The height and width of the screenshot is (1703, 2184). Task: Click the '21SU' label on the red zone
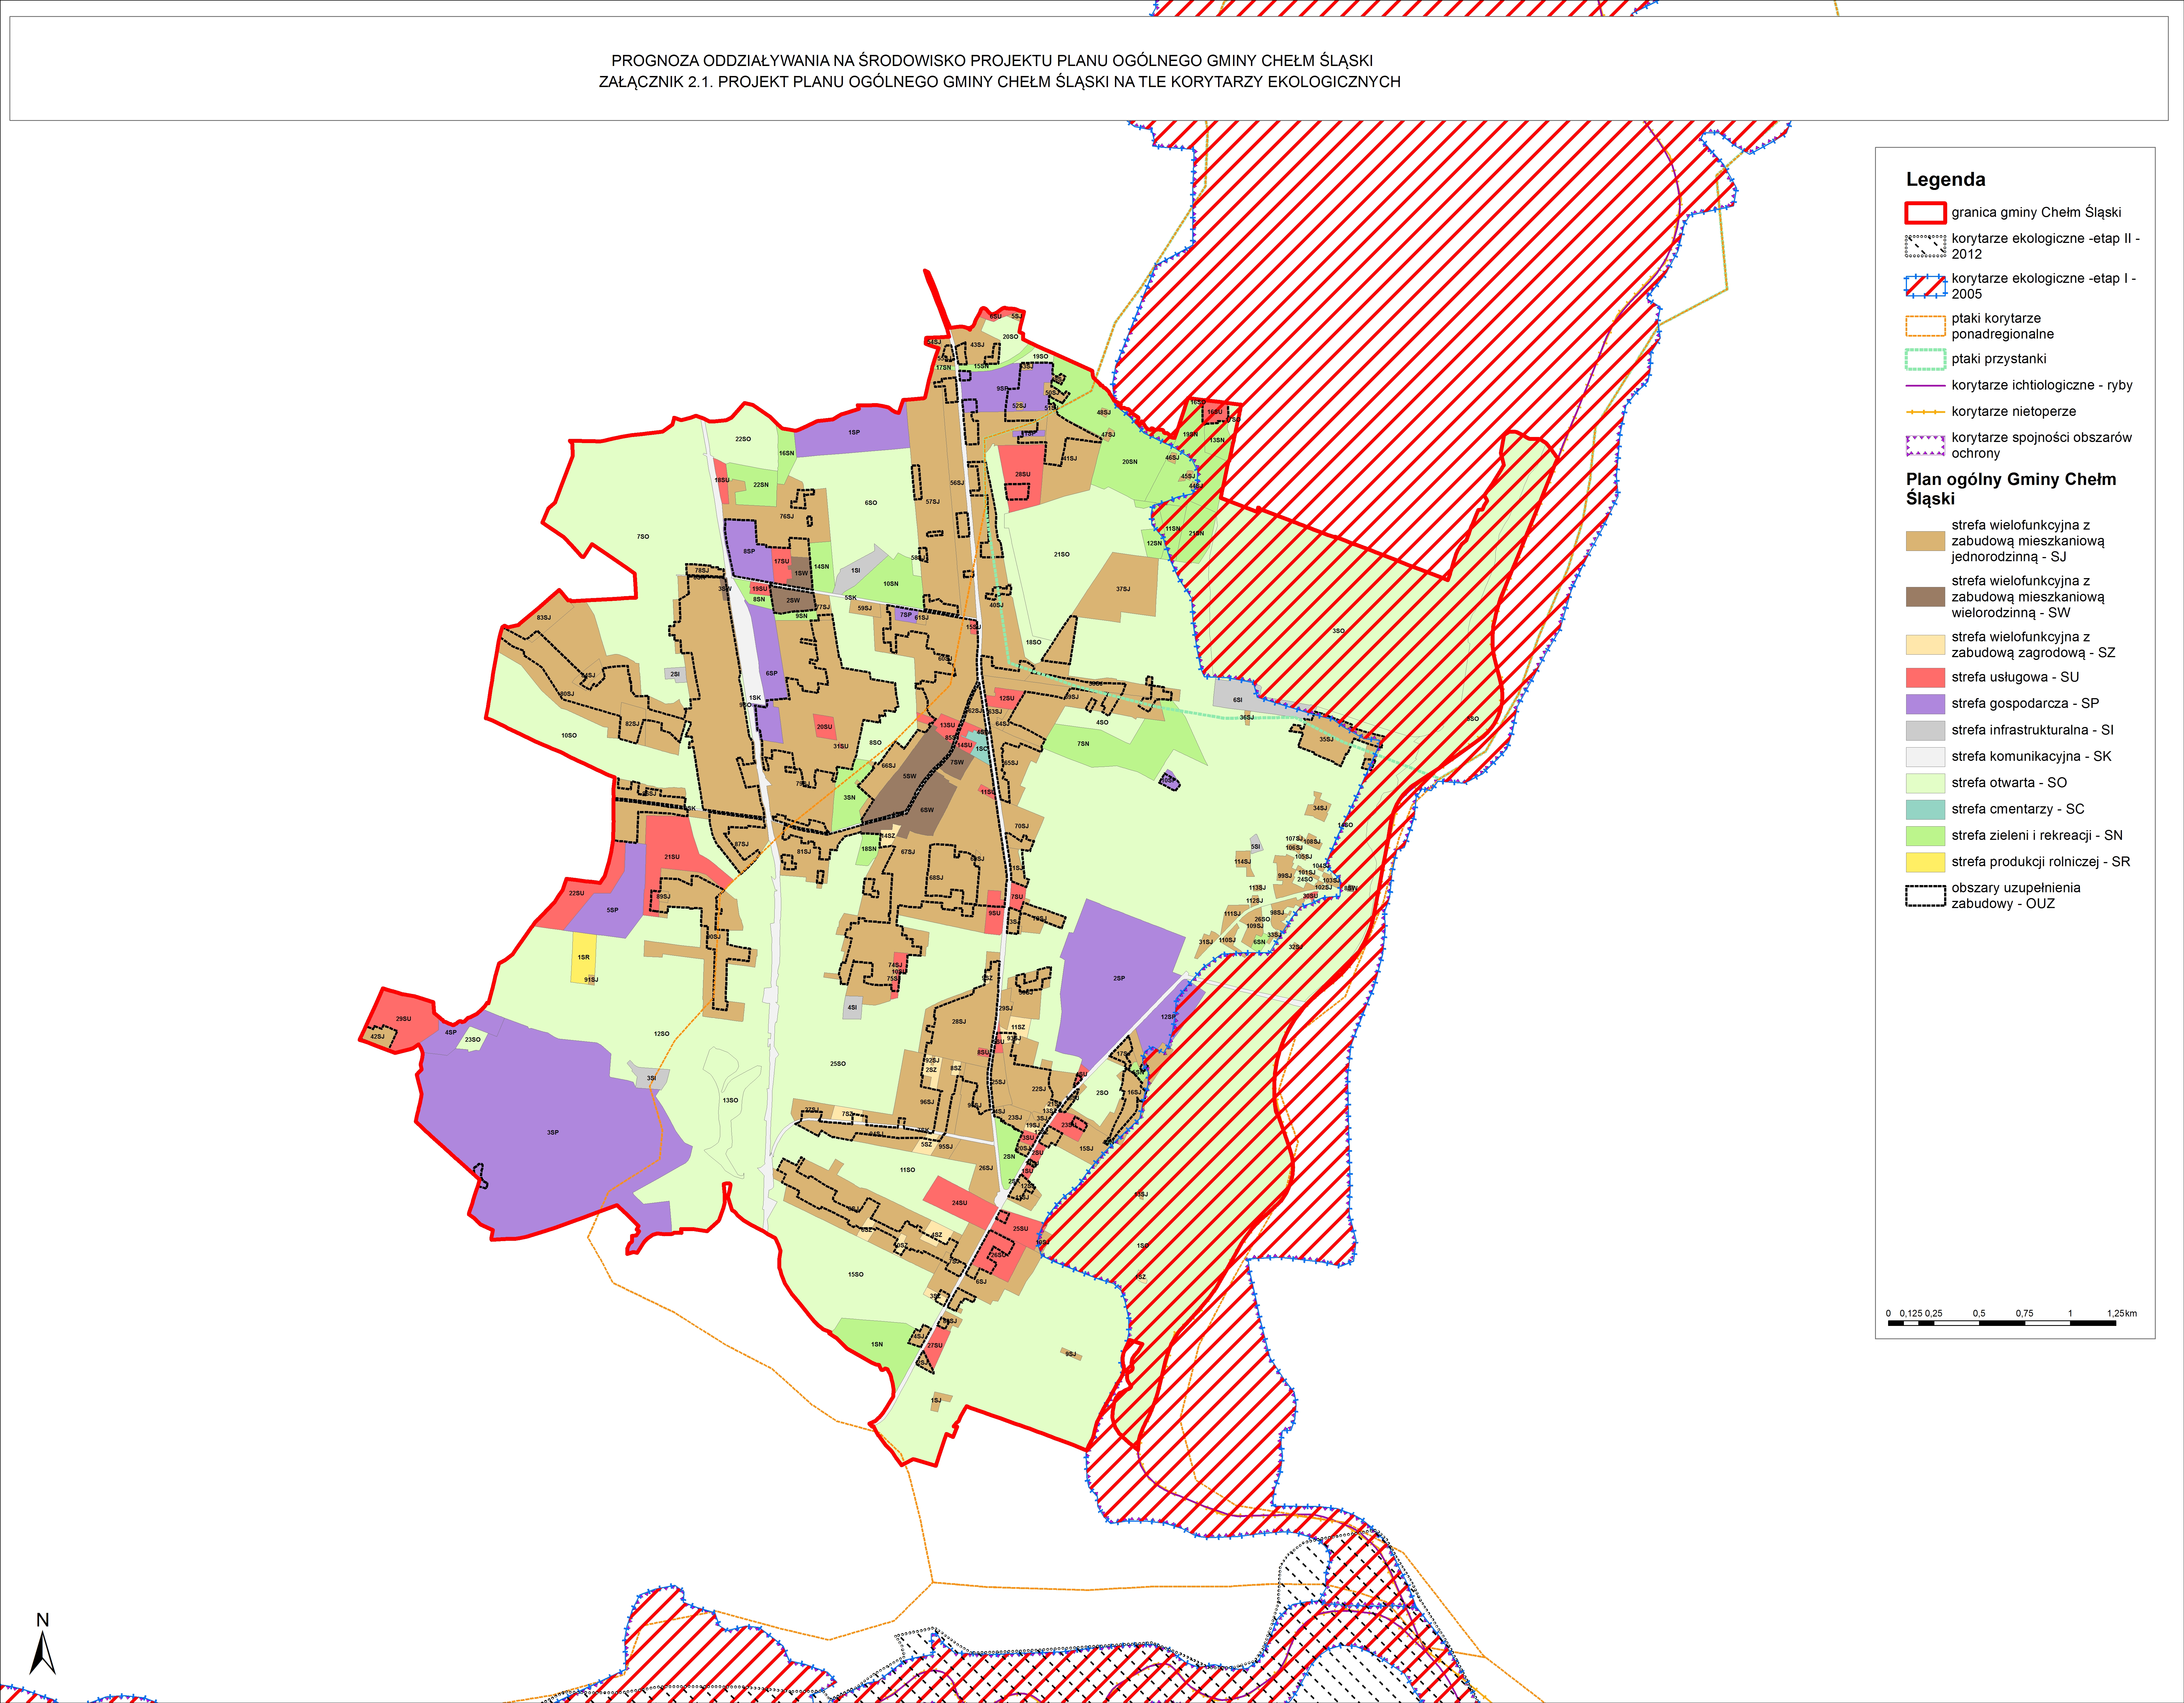pos(672,857)
